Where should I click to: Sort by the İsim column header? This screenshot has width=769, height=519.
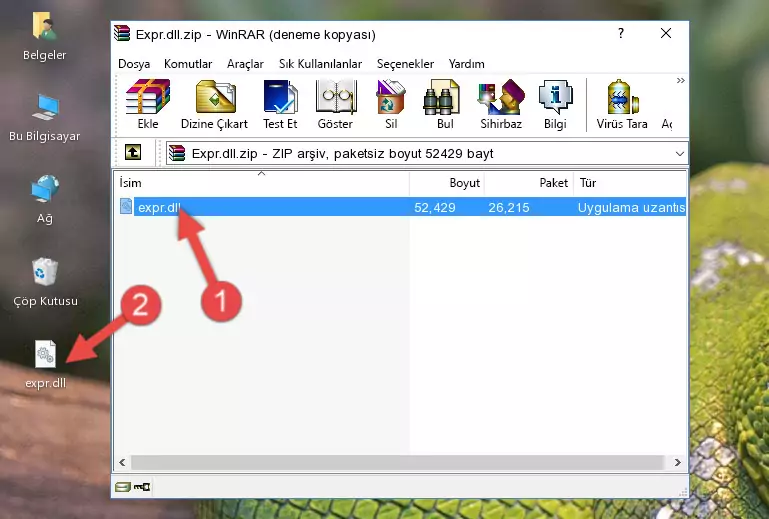[x=262, y=183]
